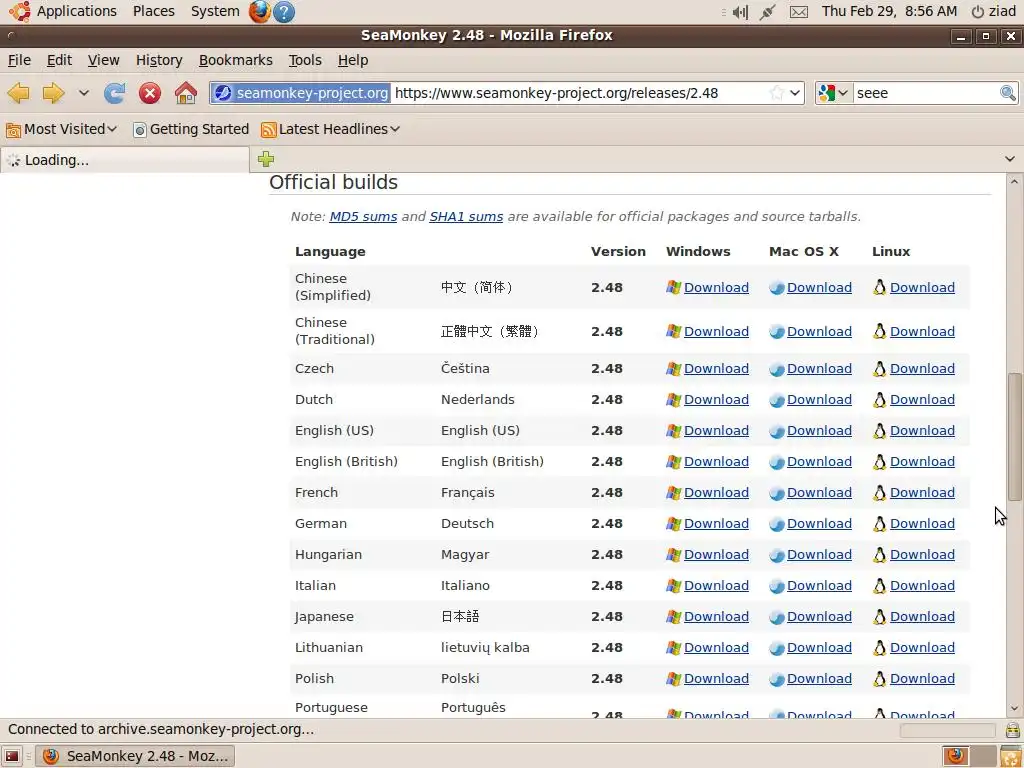Download Mac OS X build for Dutch

click(819, 400)
